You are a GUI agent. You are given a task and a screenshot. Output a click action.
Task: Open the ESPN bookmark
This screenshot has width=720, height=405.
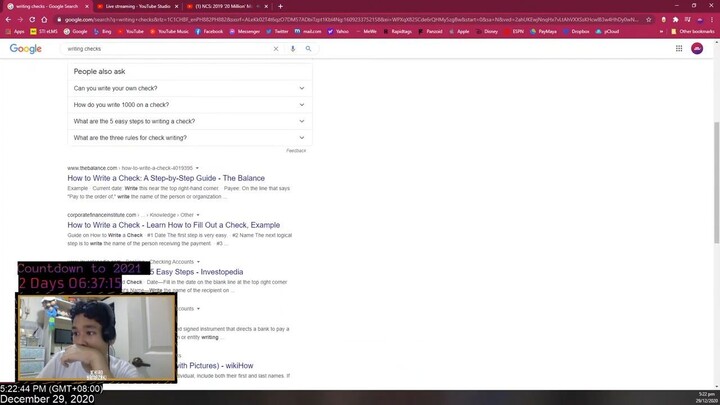pyautogui.click(x=514, y=32)
